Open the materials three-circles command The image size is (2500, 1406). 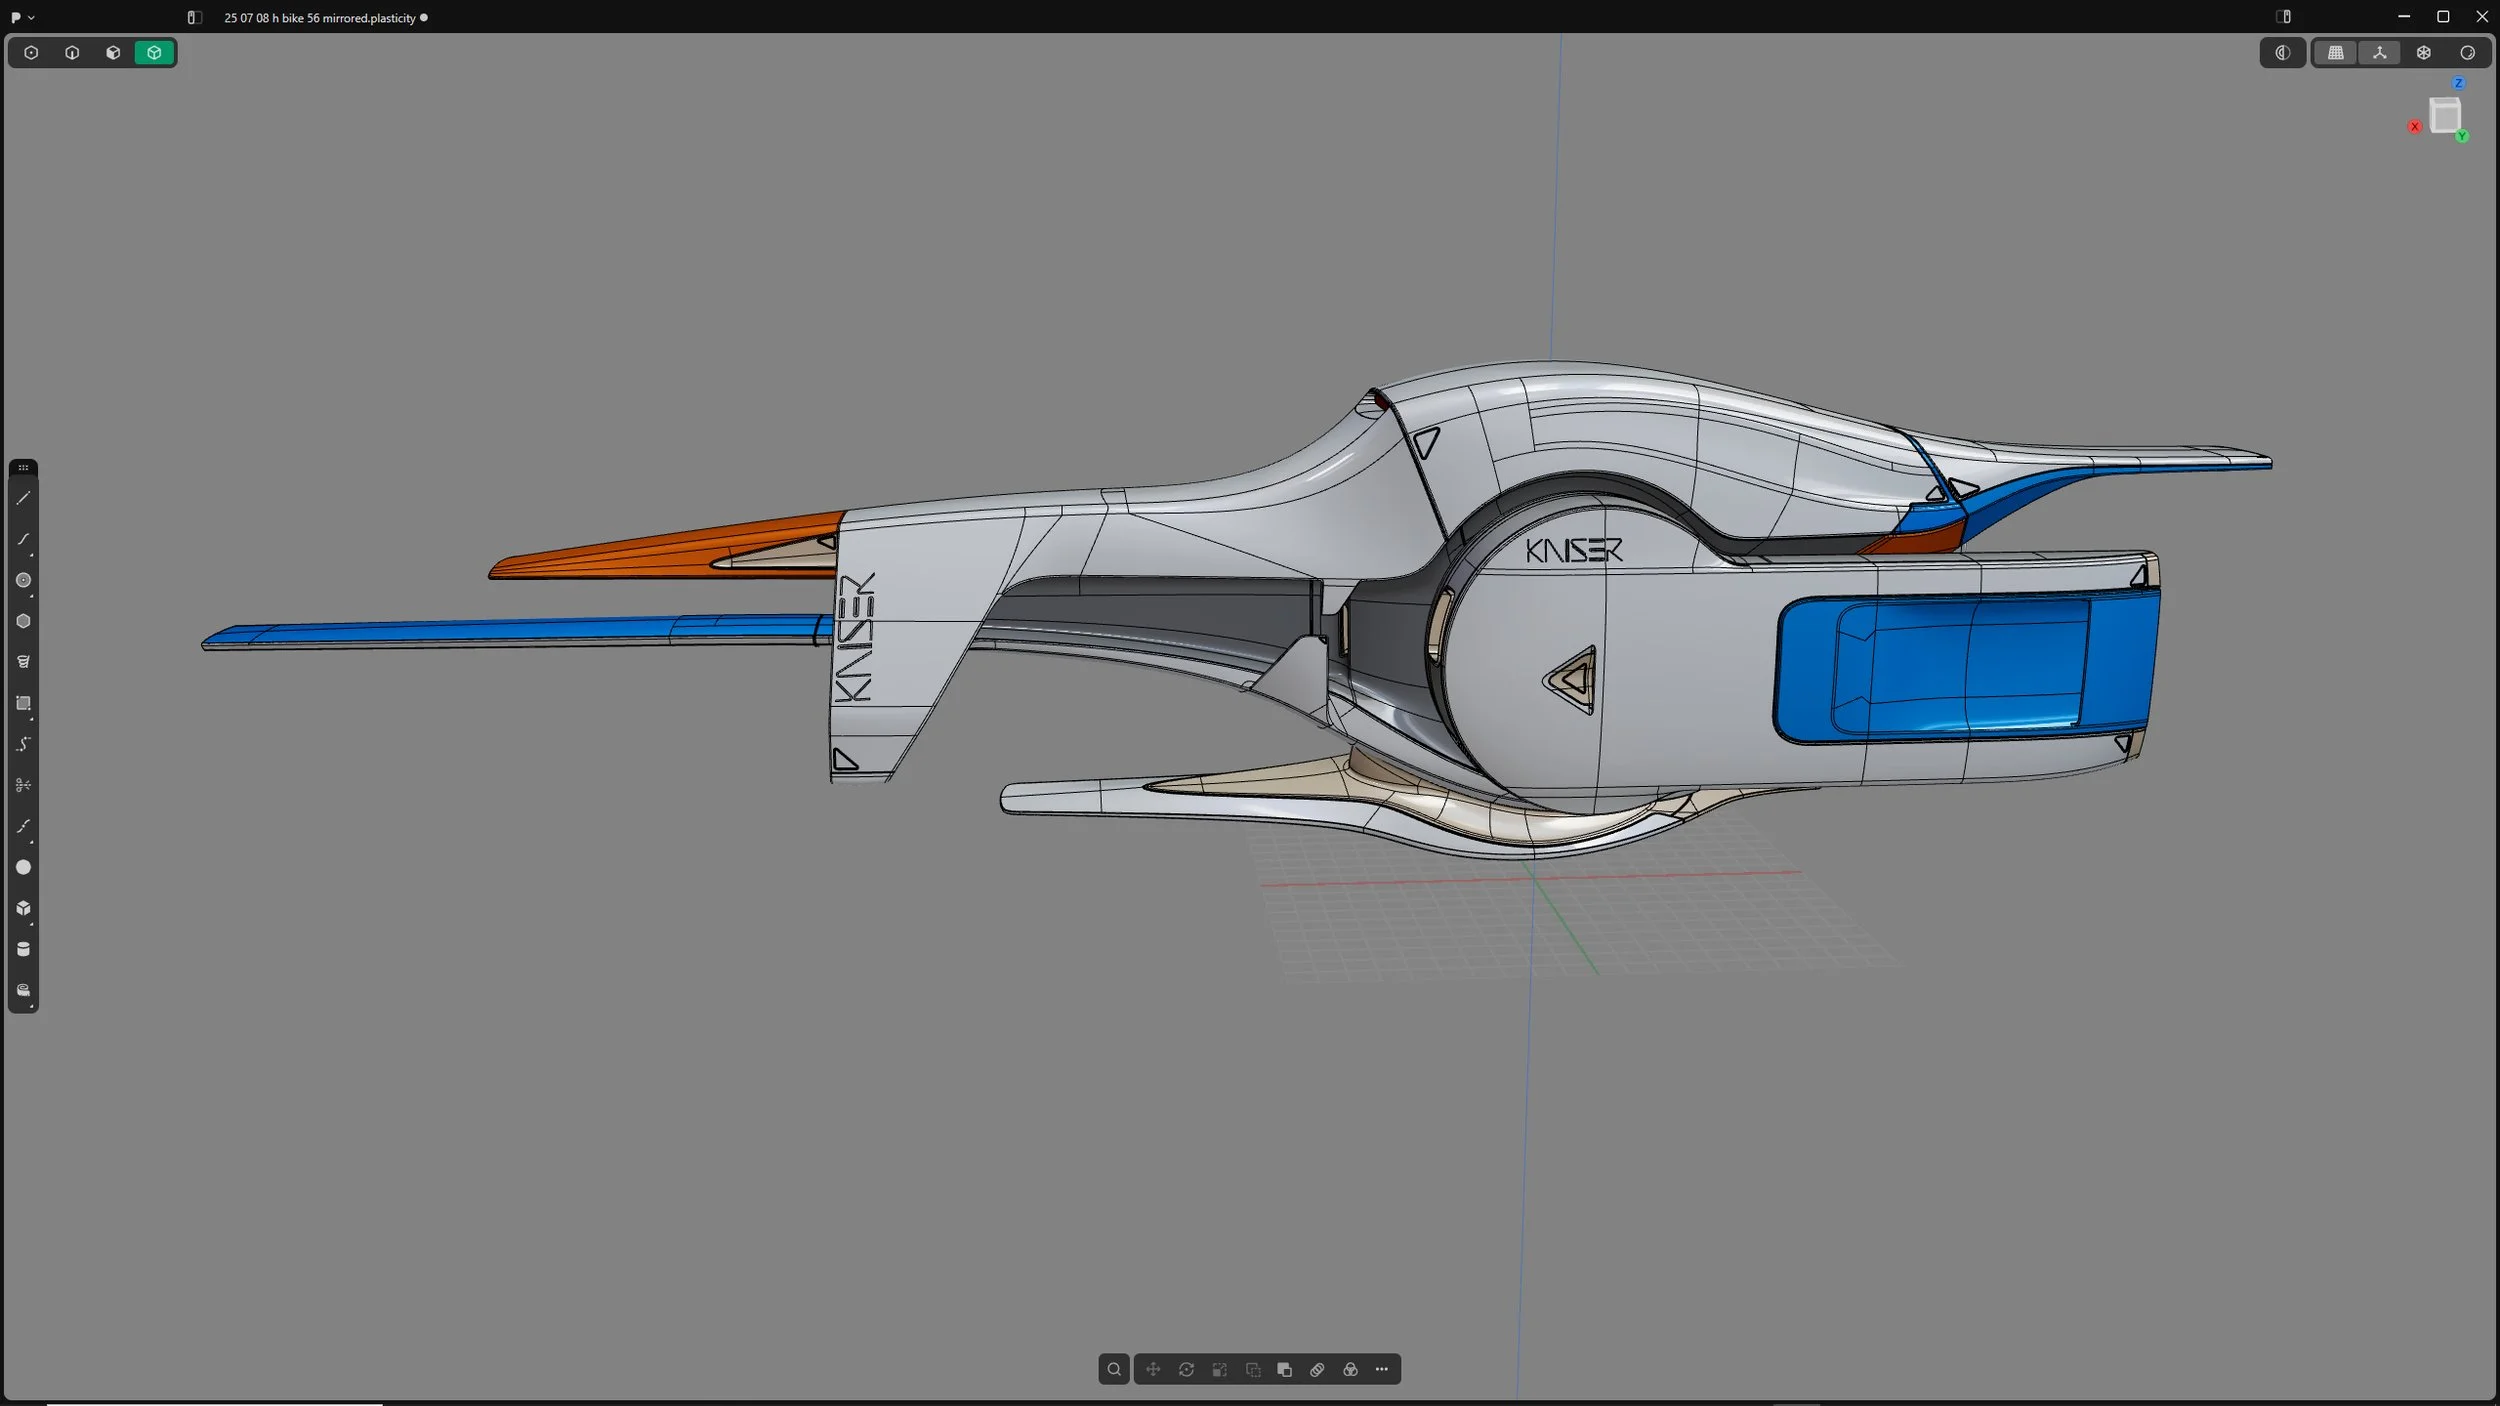click(1350, 1369)
